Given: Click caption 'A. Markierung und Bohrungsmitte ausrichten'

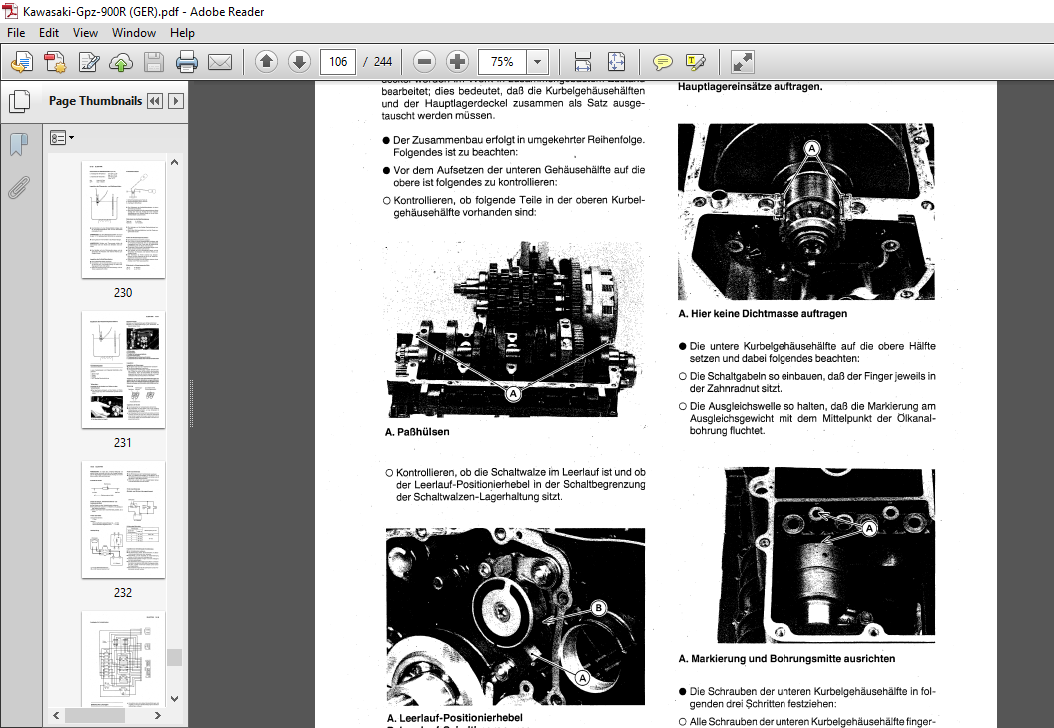Looking at the screenshot, I should coord(787,659).
